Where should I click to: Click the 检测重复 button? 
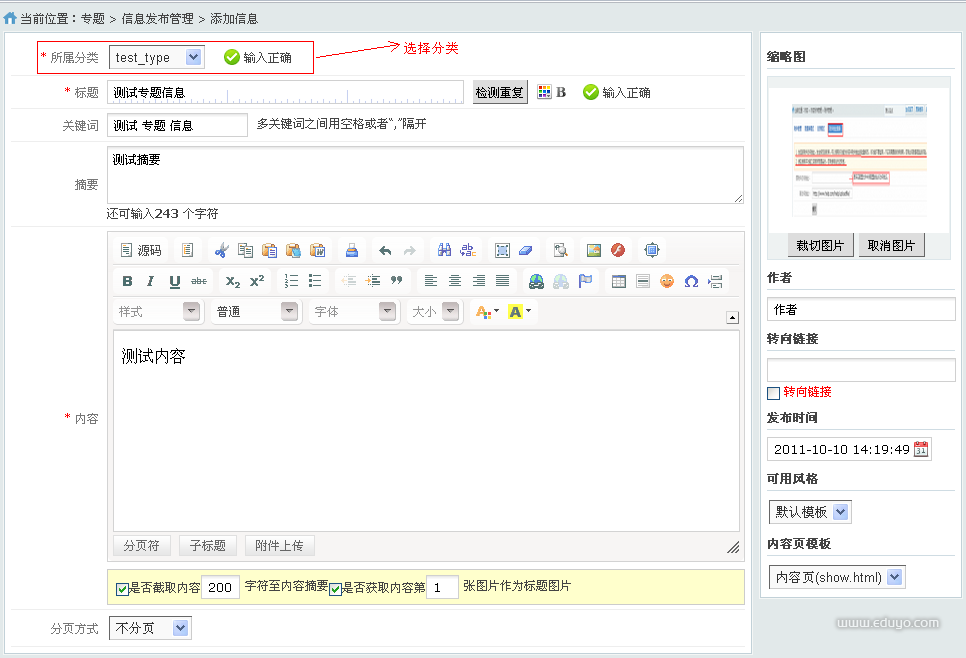tap(500, 92)
